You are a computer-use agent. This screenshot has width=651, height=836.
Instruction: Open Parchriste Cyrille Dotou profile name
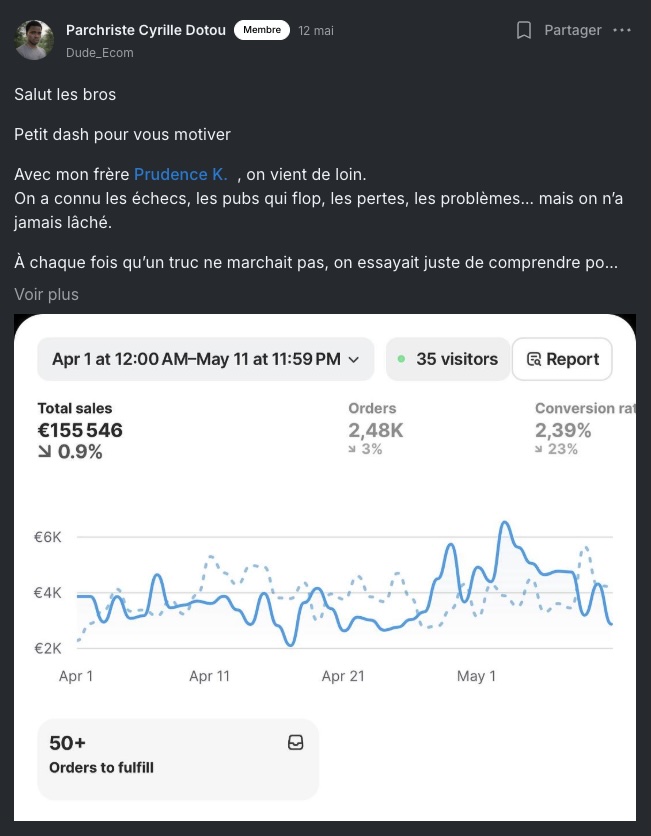point(146,30)
